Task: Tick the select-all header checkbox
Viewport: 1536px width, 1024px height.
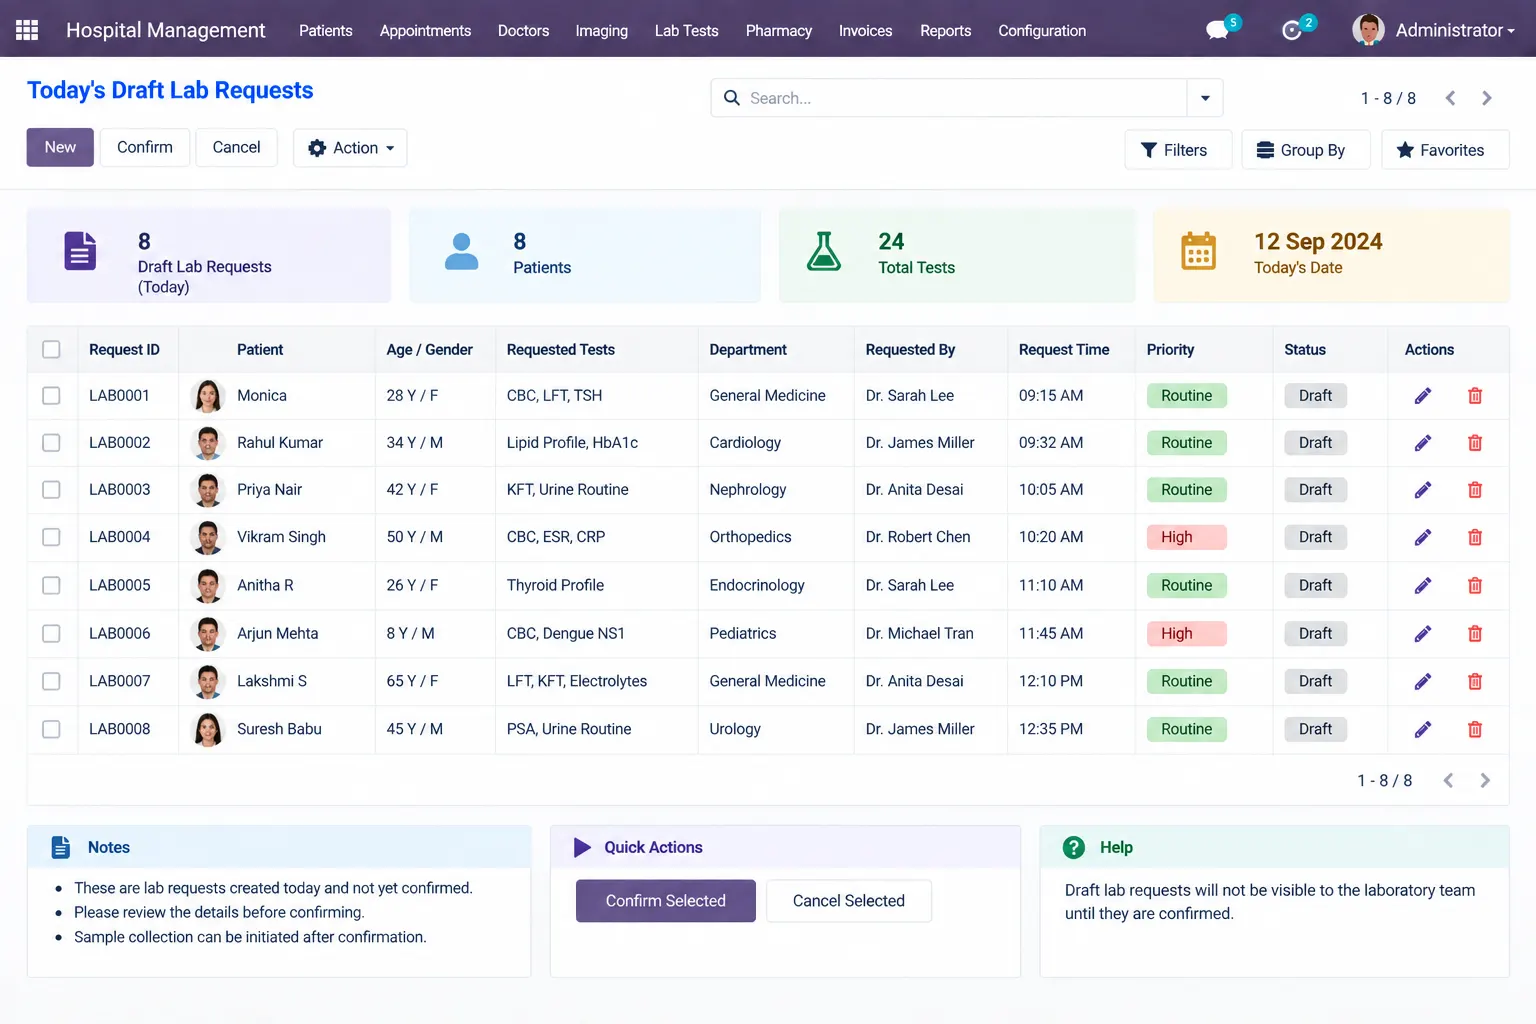Action: (51, 349)
